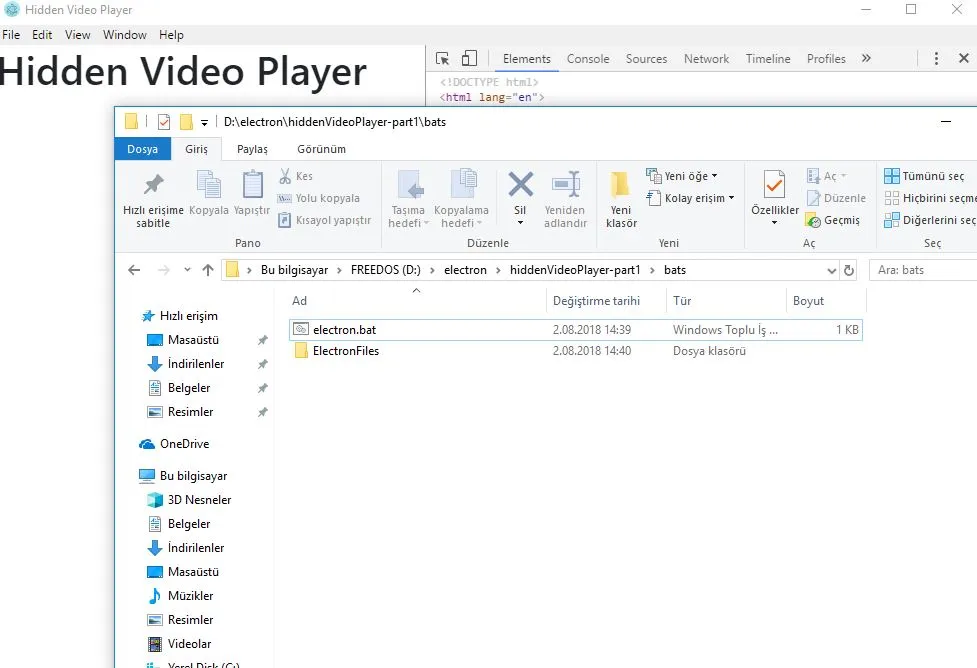977x668 pixels.
Task: Click Düzenle edit button in ribbon
Action: (x=837, y=198)
